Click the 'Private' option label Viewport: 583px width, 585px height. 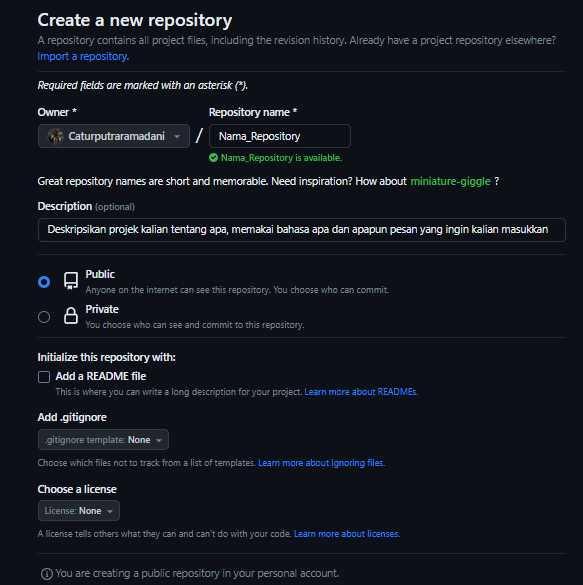[102, 309]
